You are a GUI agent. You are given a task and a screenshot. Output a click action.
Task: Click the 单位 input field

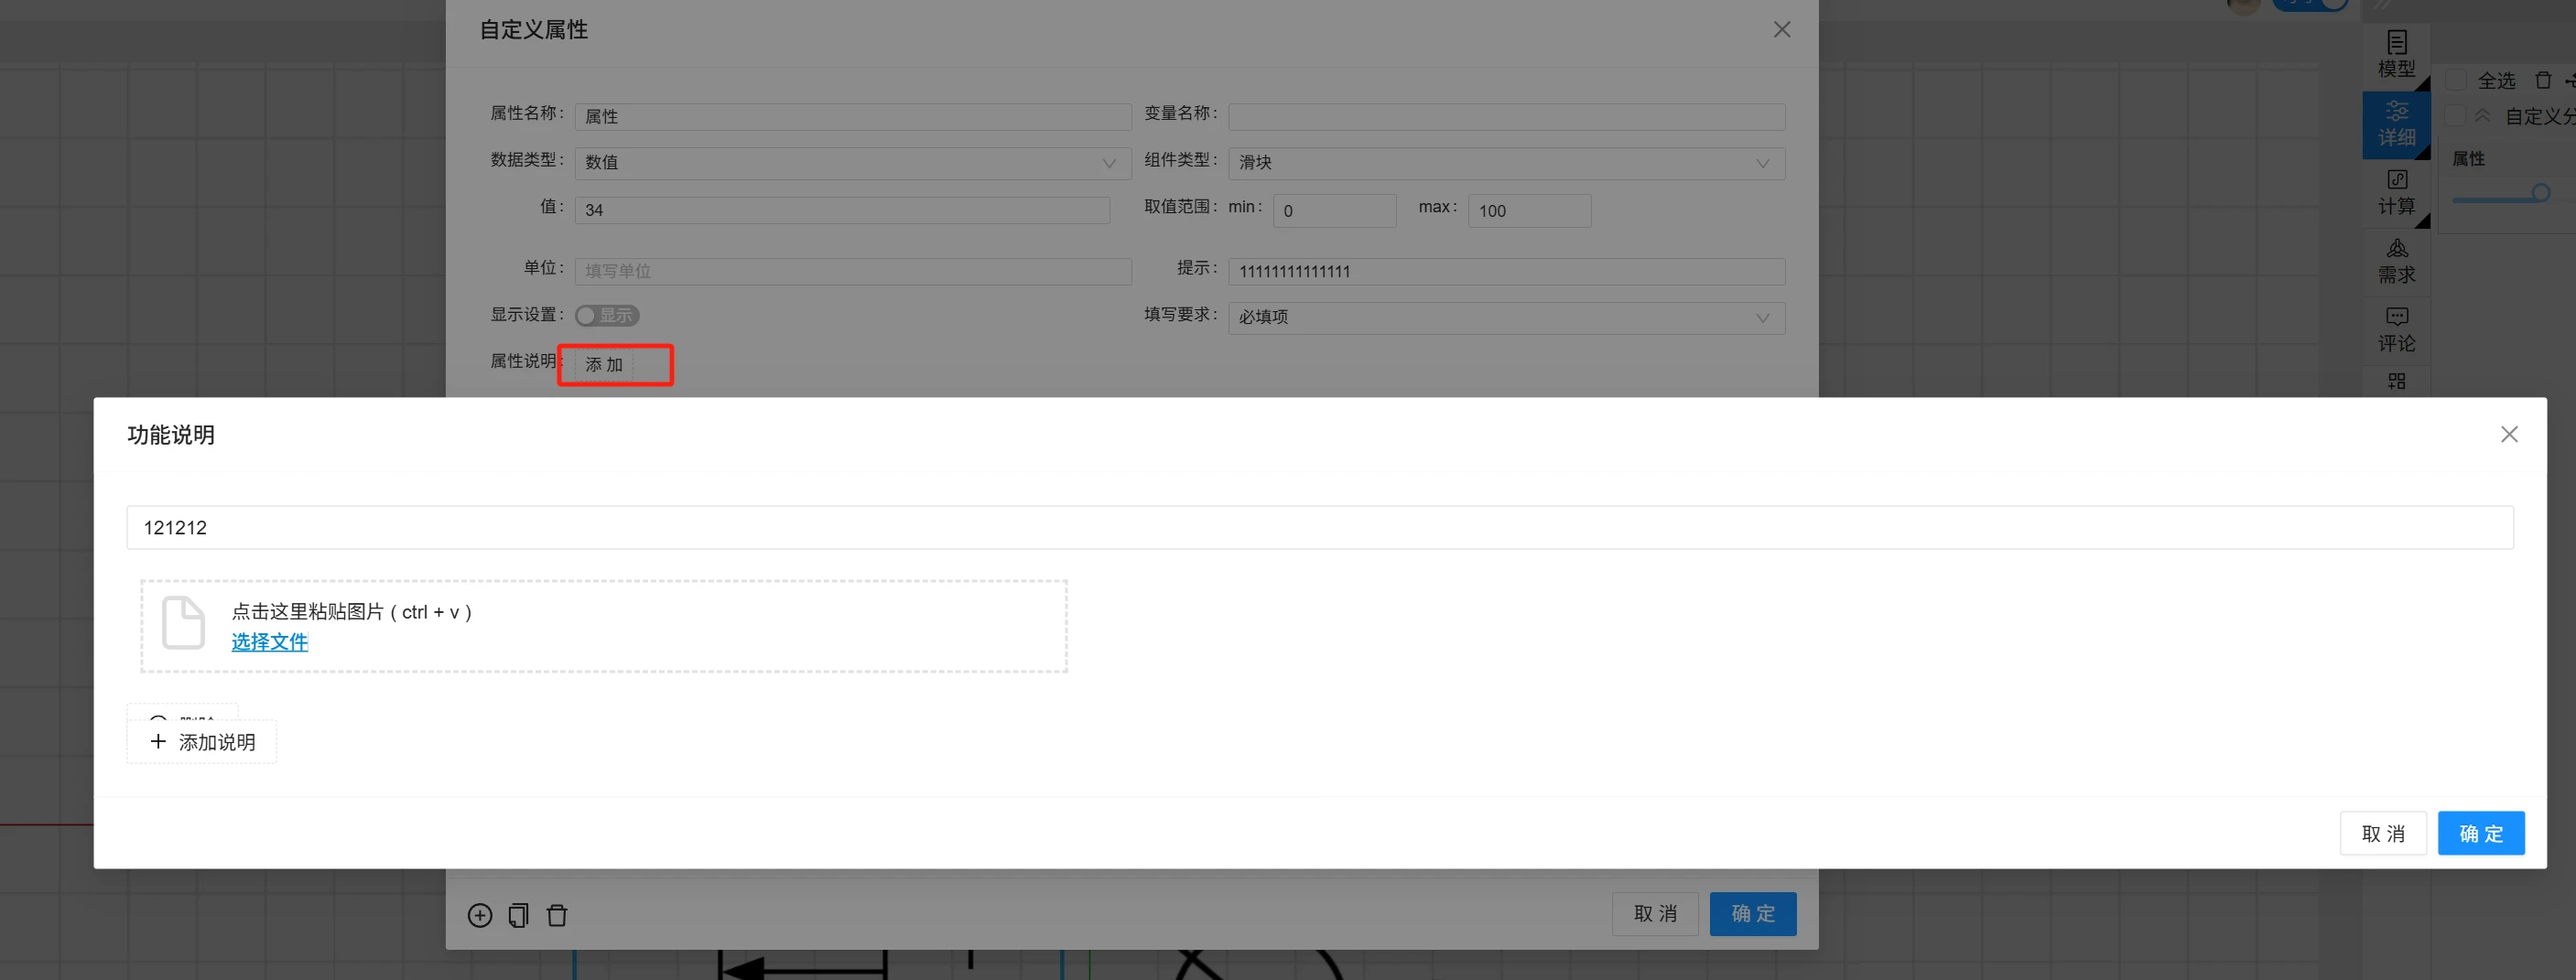(x=852, y=271)
